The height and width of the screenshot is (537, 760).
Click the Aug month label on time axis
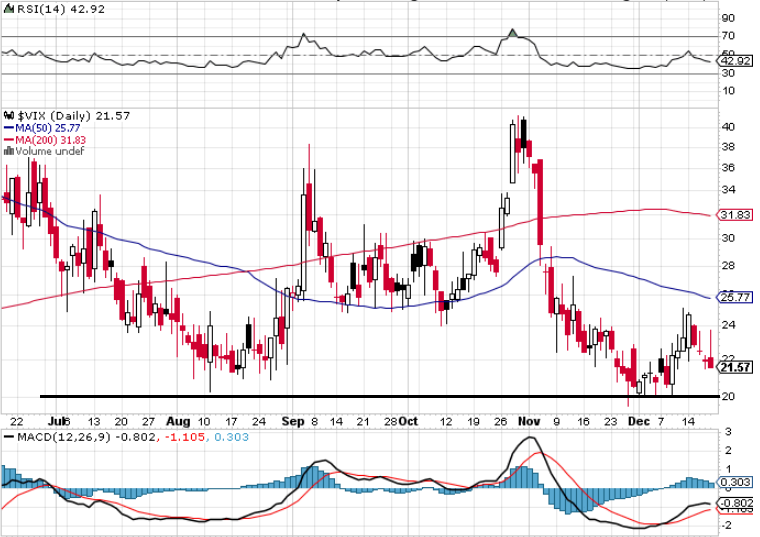click(x=178, y=421)
